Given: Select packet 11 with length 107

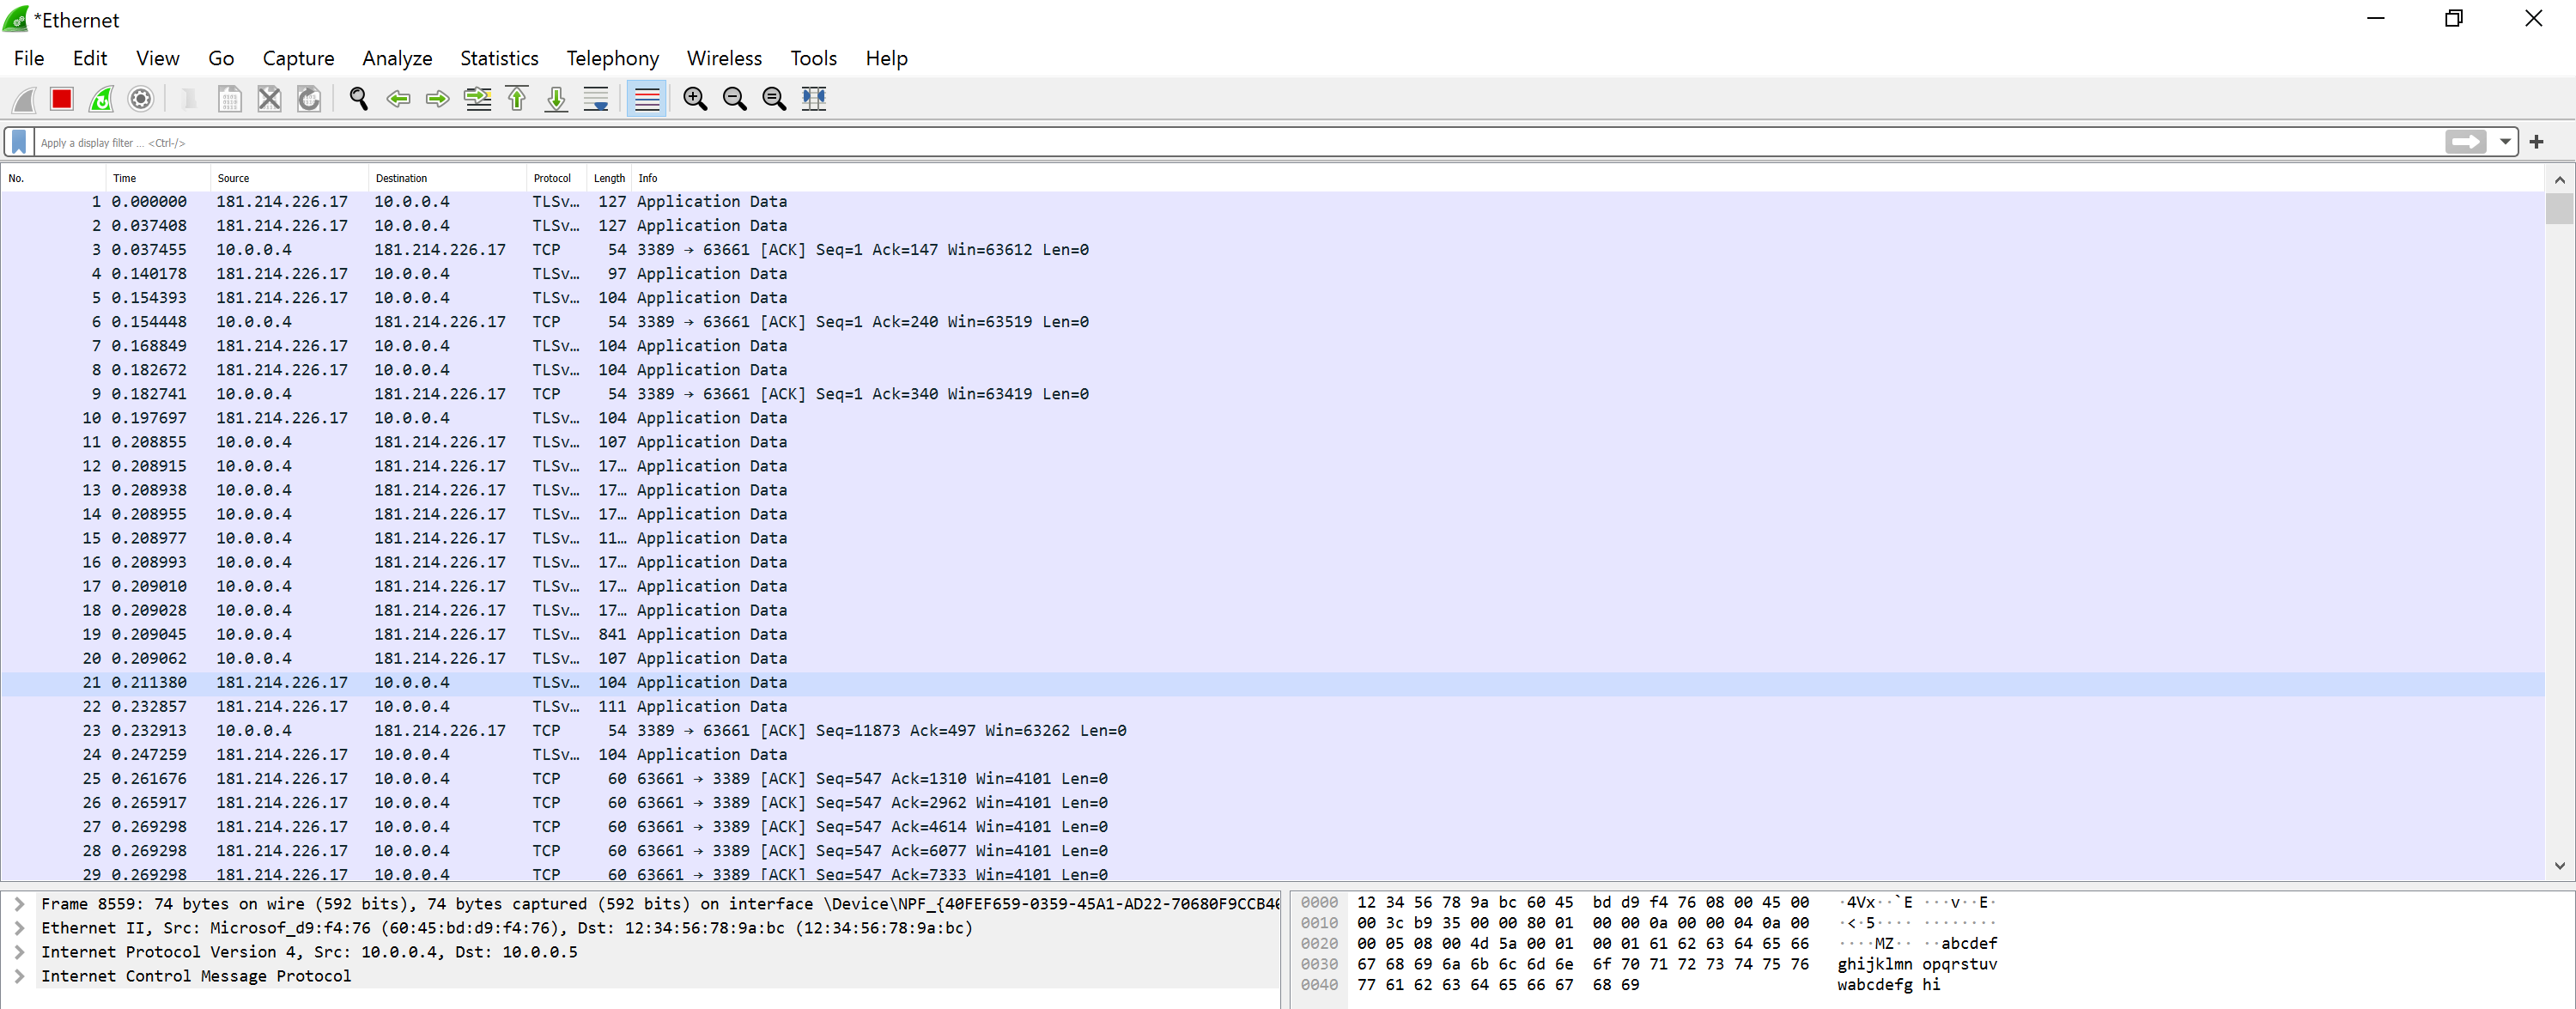Looking at the screenshot, I should (x=1272, y=442).
